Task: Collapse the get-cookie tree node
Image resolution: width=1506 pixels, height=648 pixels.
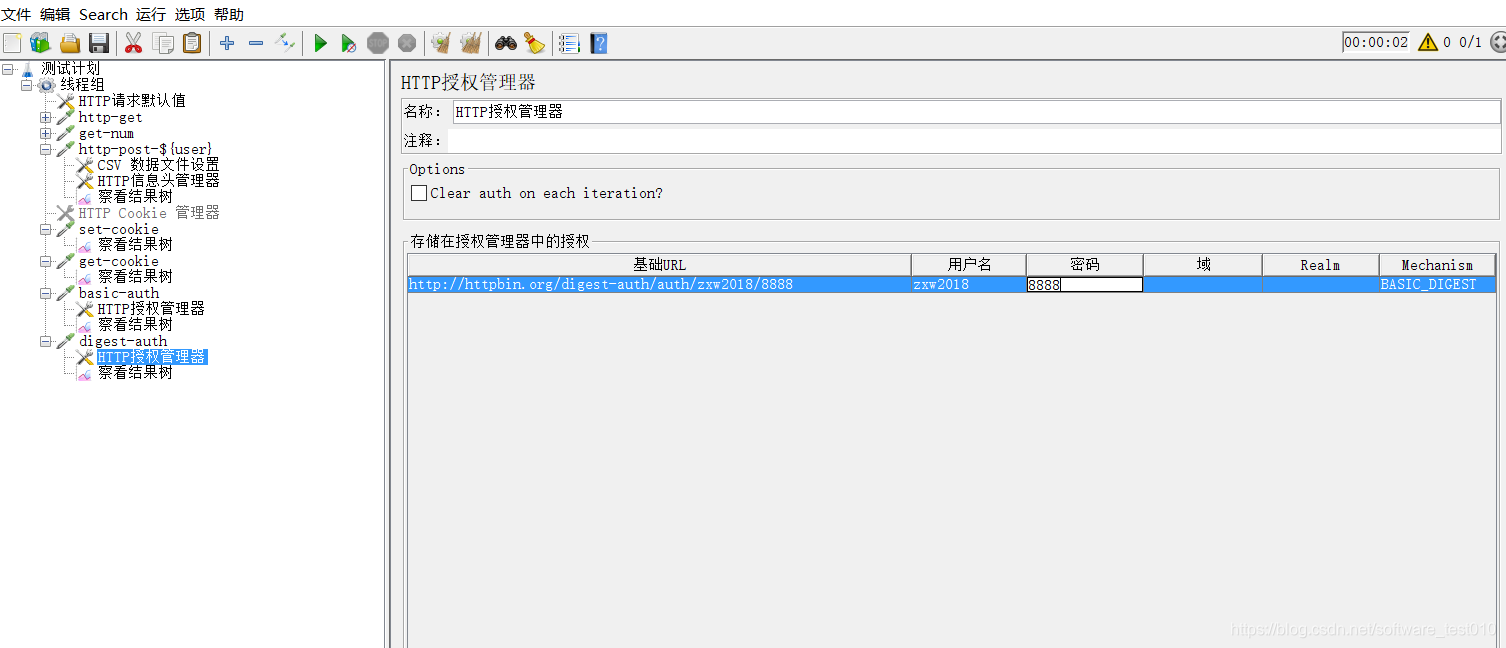Action: 46,261
